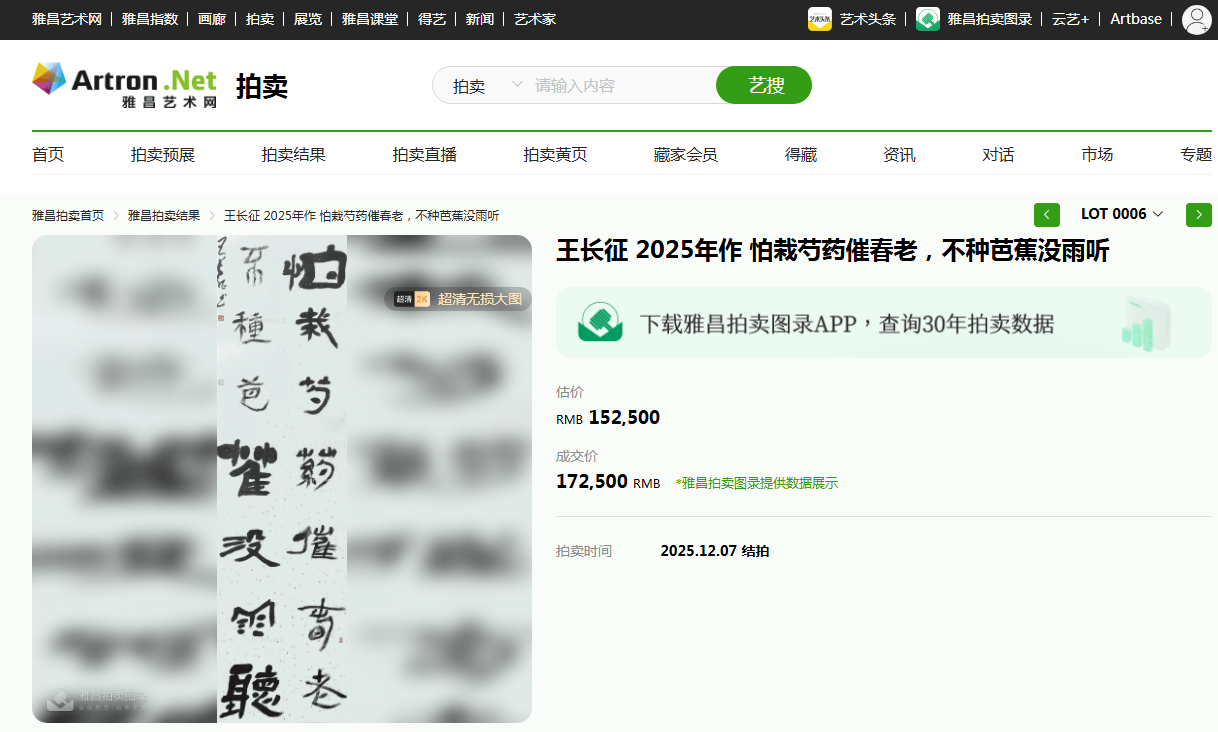
Task: Open the user profile avatar icon
Action: (1196, 19)
